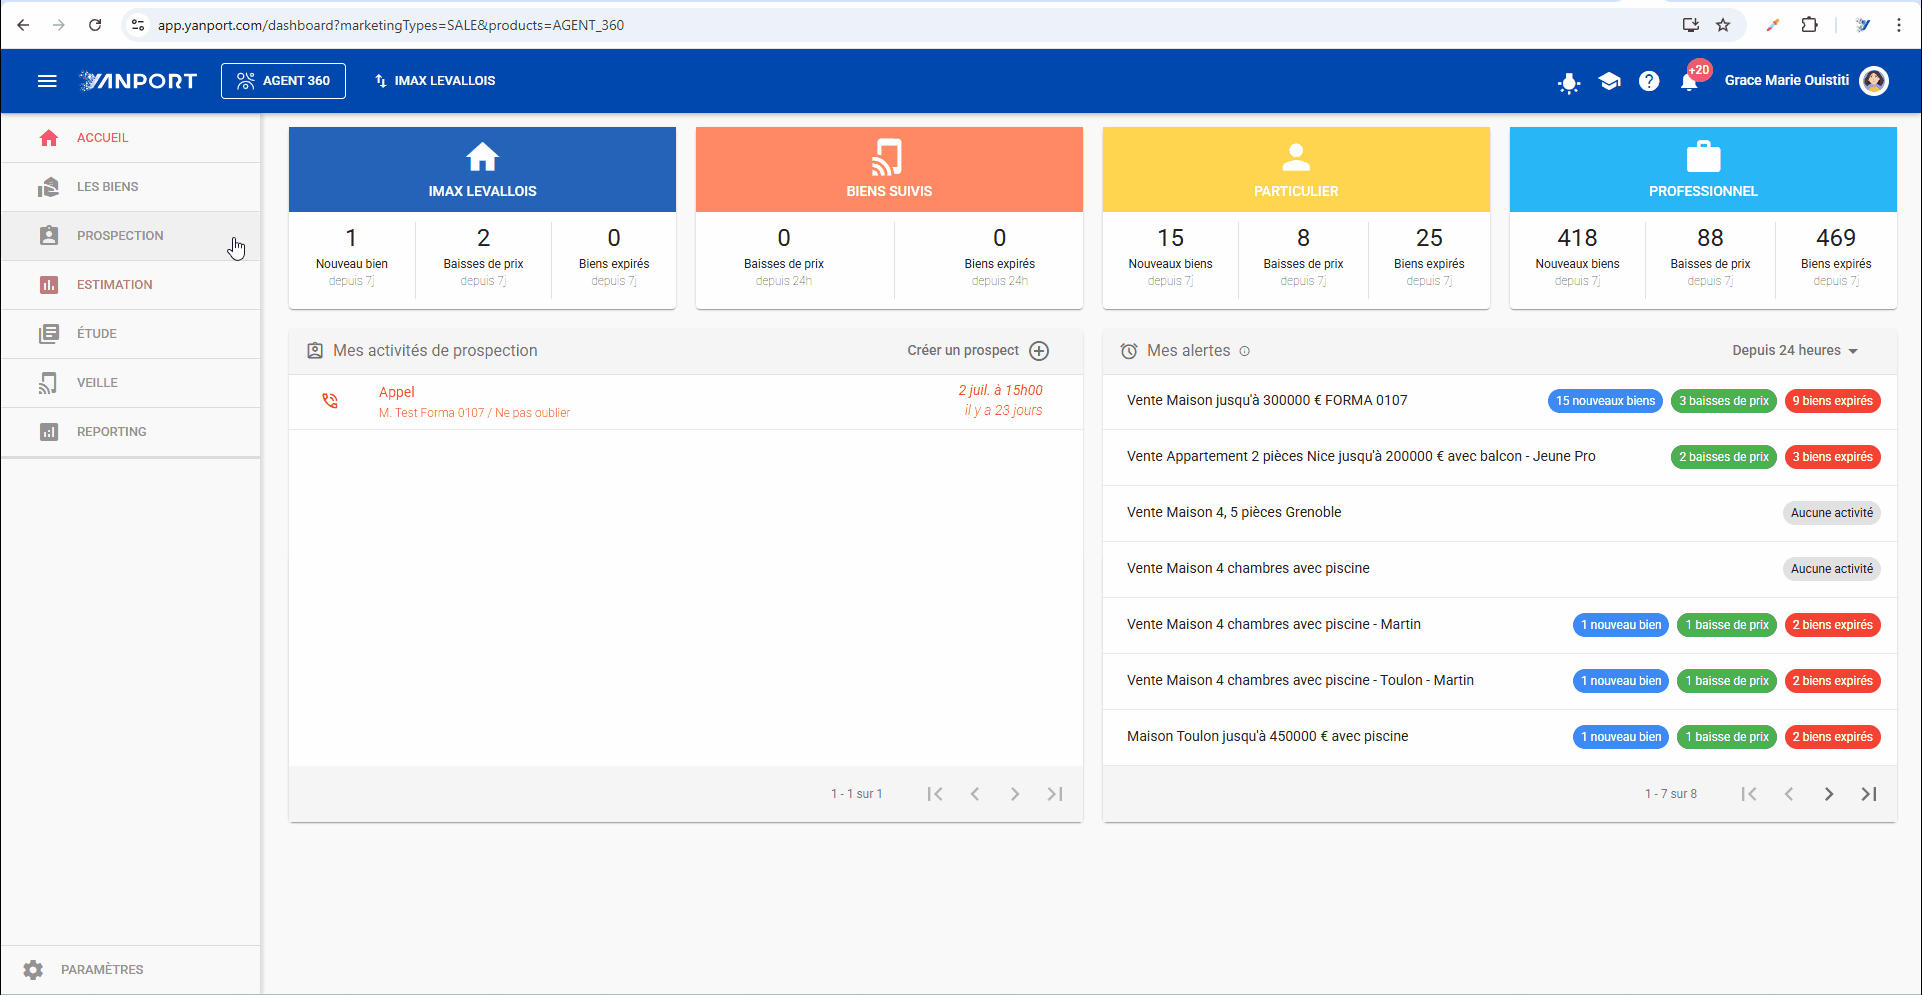Switch agency via IMAX LEVALLOIS button
This screenshot has width=1922, height=995.
pos(435,81)
